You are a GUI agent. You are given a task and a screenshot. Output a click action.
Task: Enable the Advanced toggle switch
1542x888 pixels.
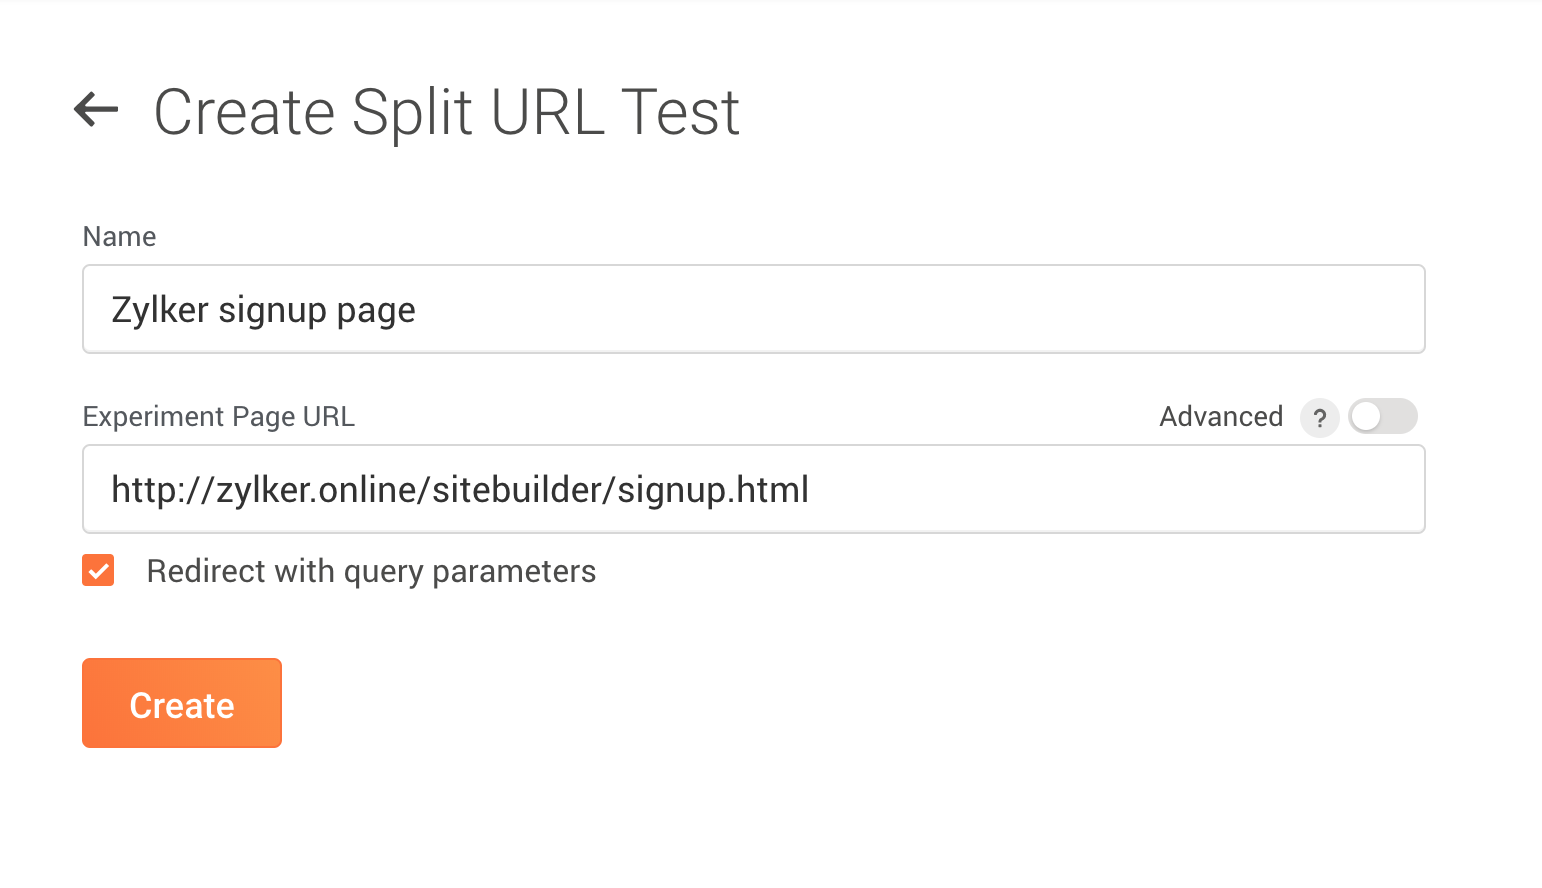point(1383,416)
